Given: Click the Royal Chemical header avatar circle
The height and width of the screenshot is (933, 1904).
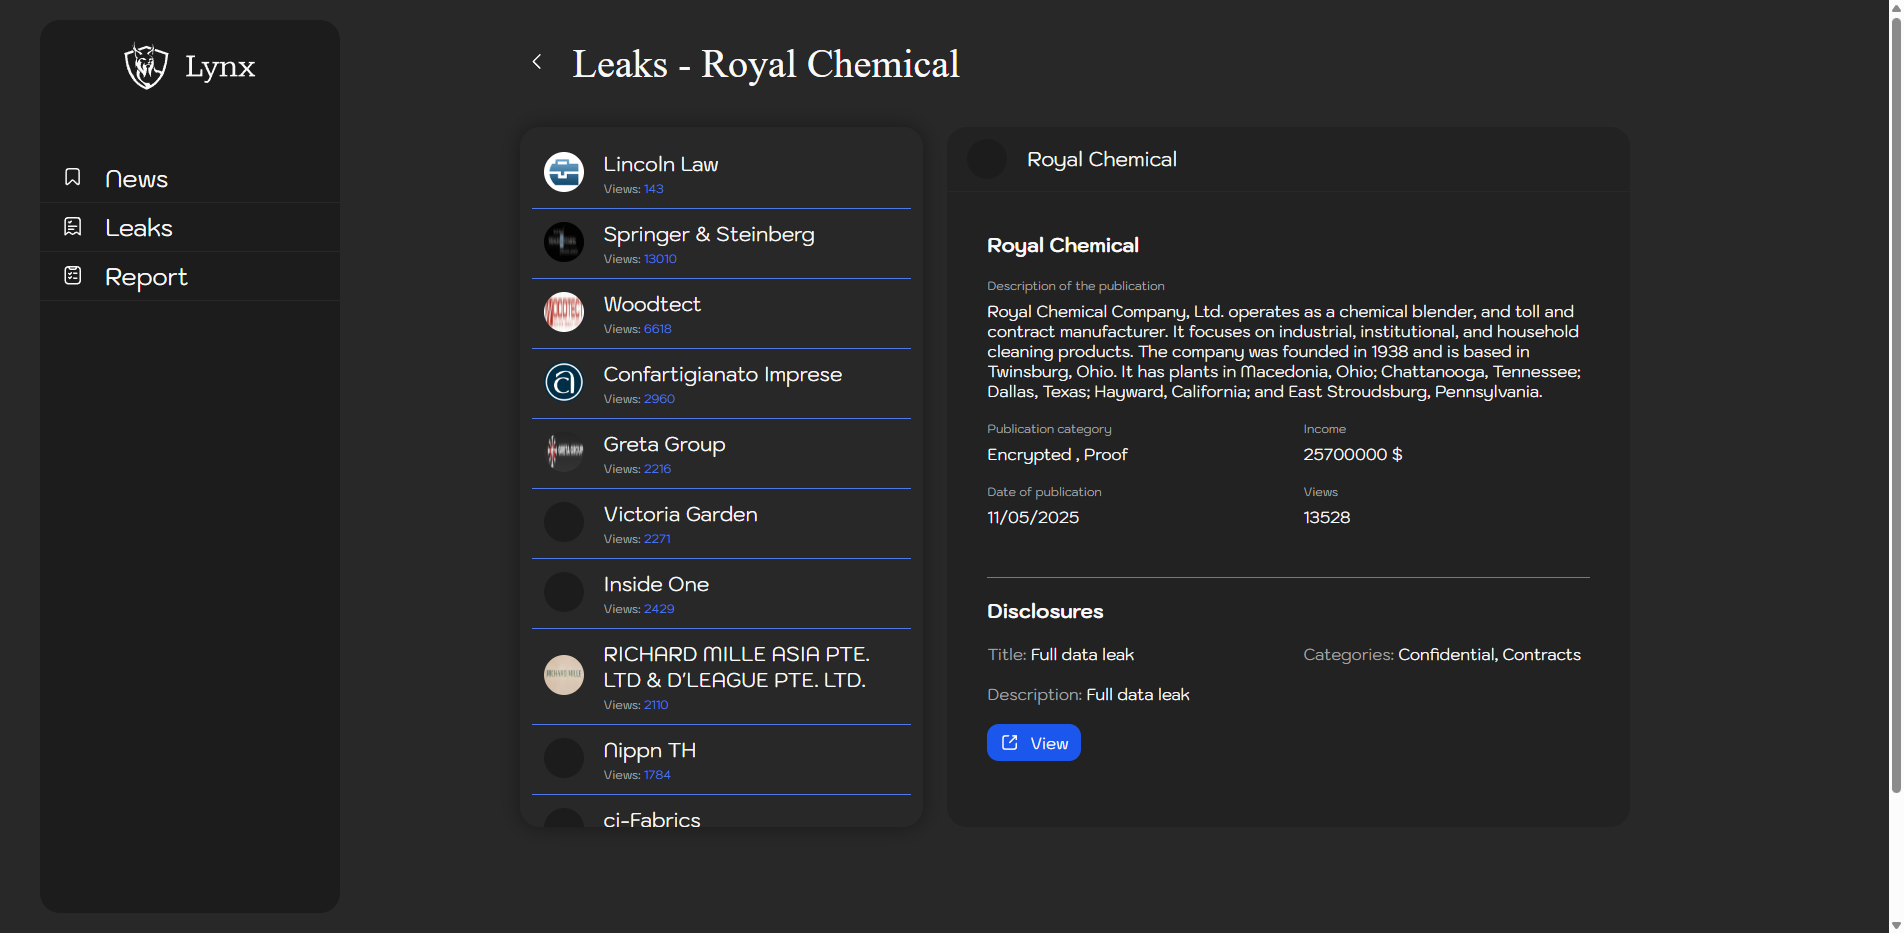Looking at the screenshot, I should pyautogui.click(x=987, y=160).
